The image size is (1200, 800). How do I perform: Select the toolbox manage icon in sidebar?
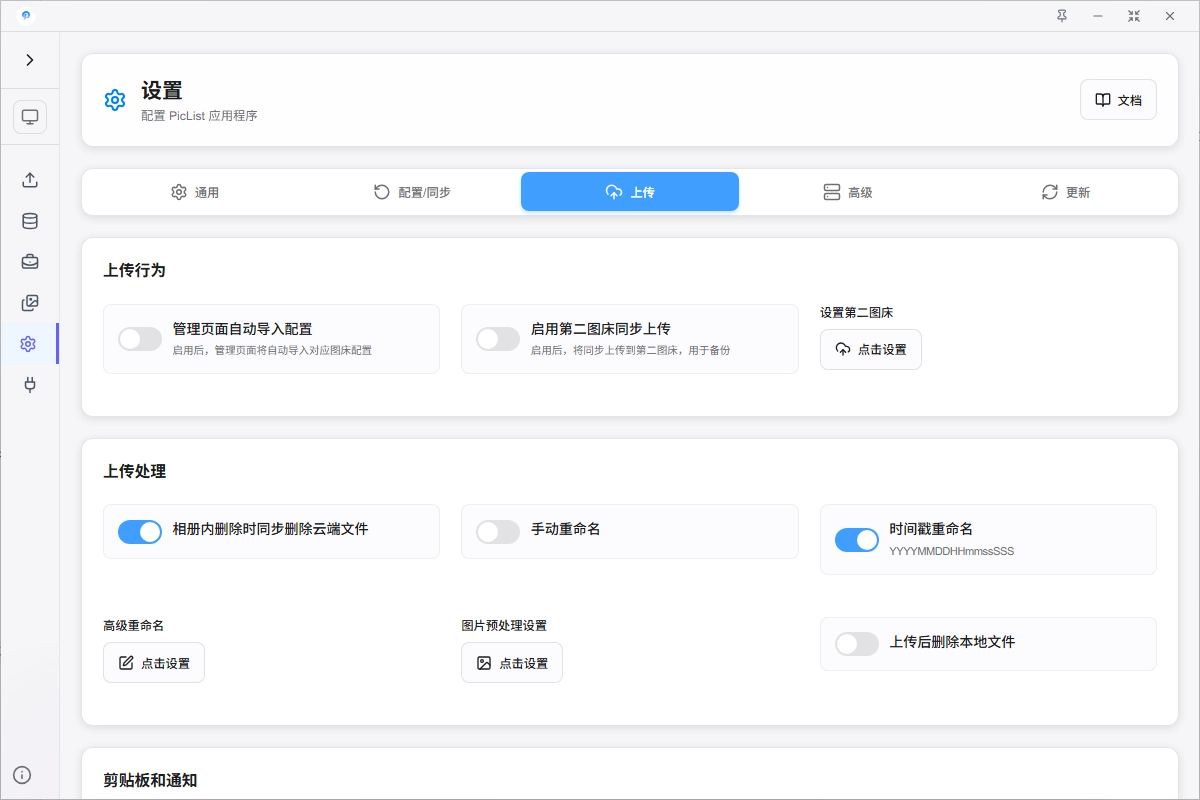point(30,261)
